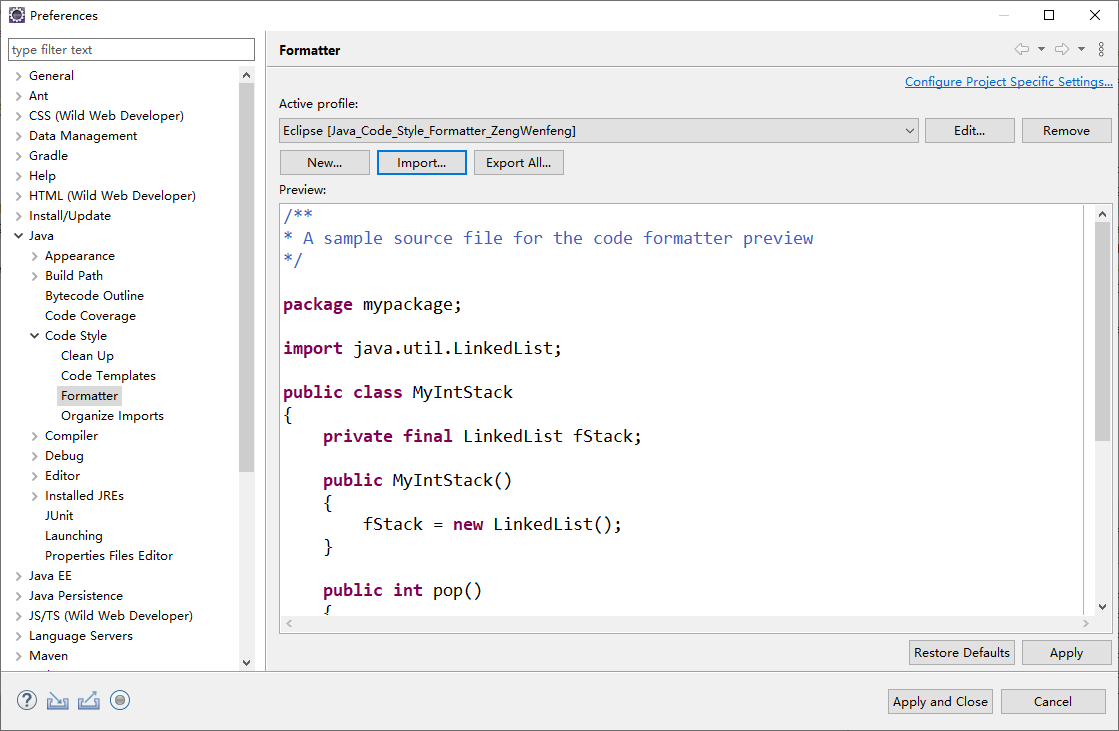The width and height of the screenshot is (1119, 731).
Task: Click the tree scroll up arrow
Action: point(246,75)
